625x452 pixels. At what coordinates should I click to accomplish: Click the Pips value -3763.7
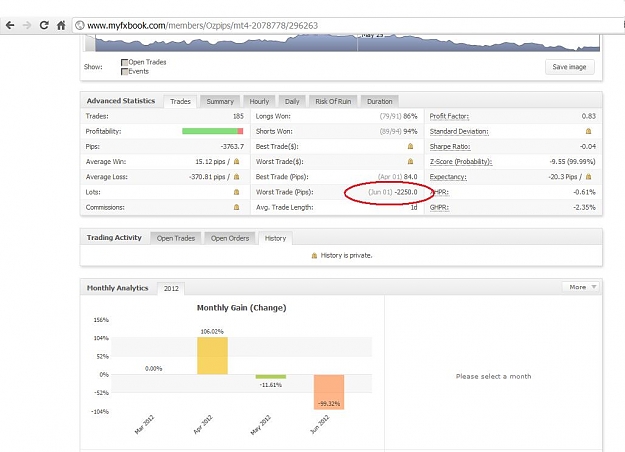point(232,146)
